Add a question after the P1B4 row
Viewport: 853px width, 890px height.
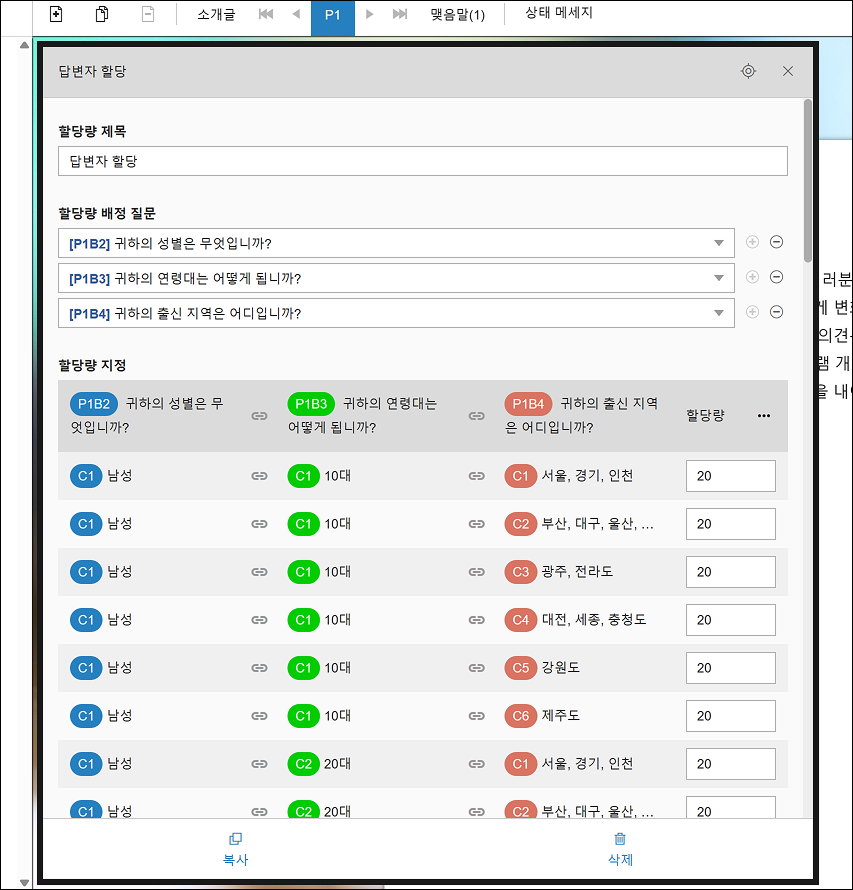click(753, 312)
